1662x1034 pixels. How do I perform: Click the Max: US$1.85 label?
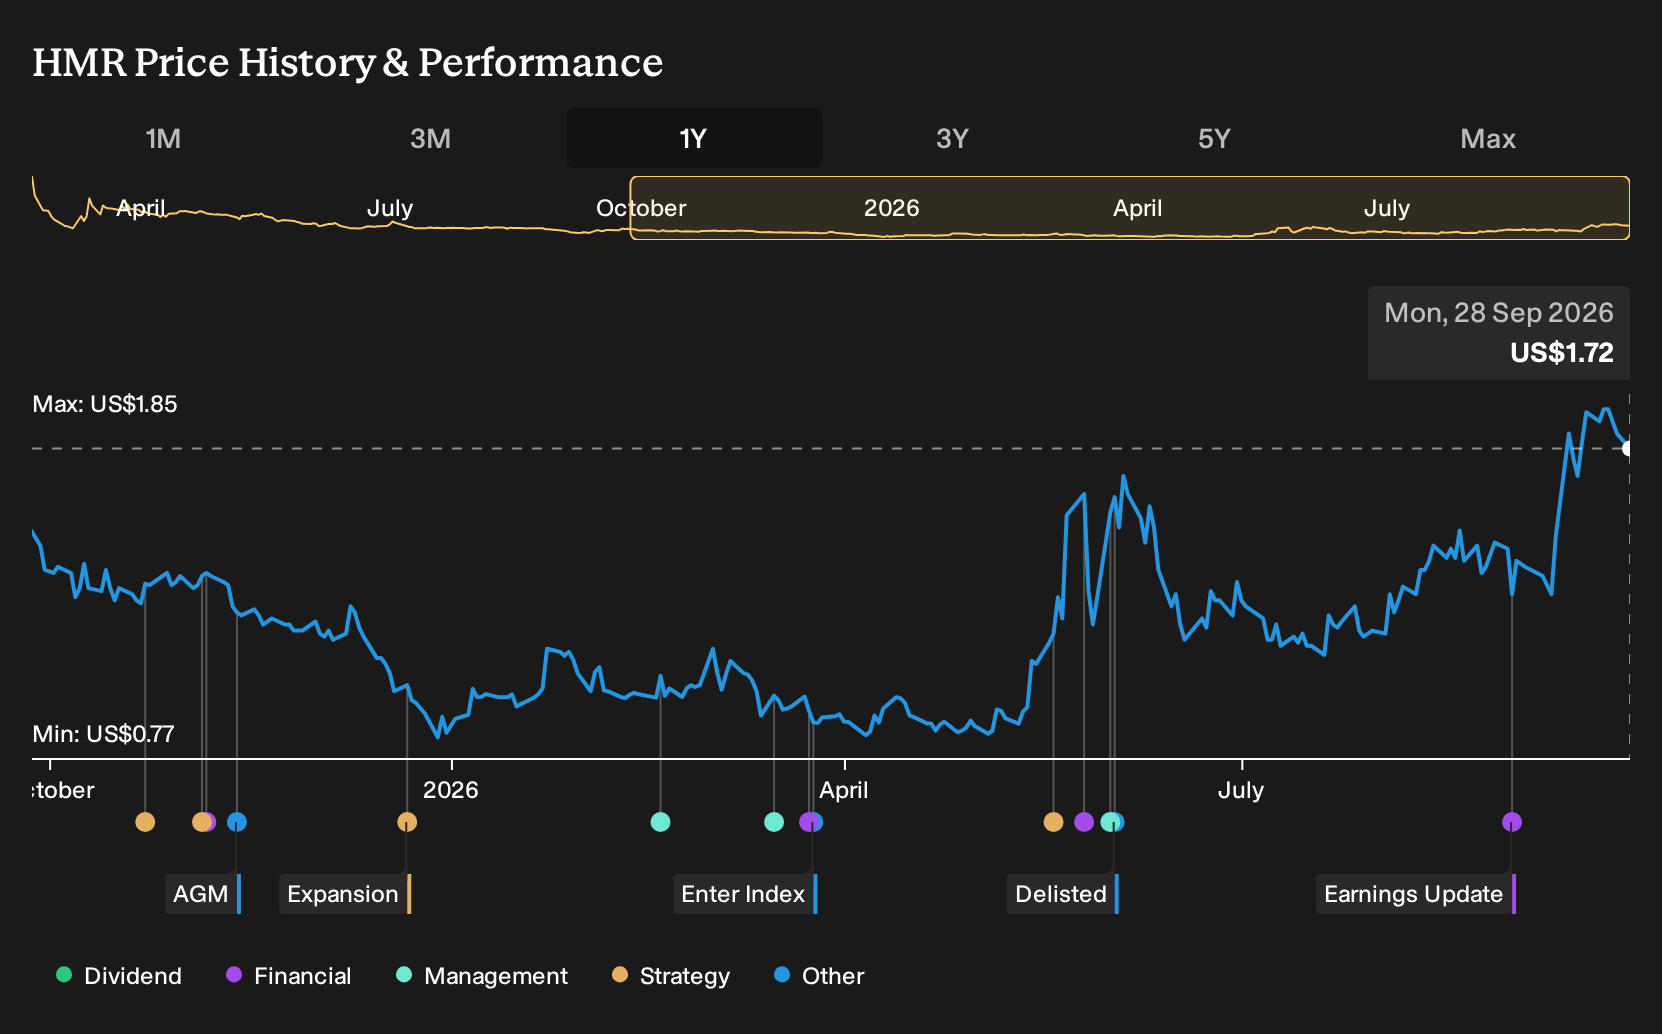(105, 404)
